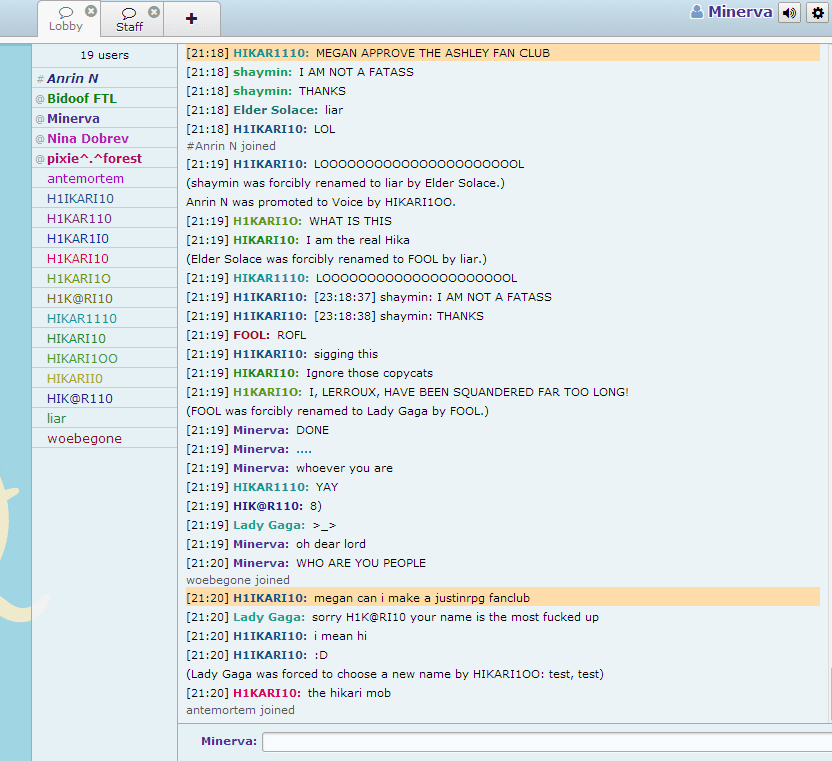Click 'Anrin N was promoted to Voice' notice
The image size is (832, 761).
320,202
